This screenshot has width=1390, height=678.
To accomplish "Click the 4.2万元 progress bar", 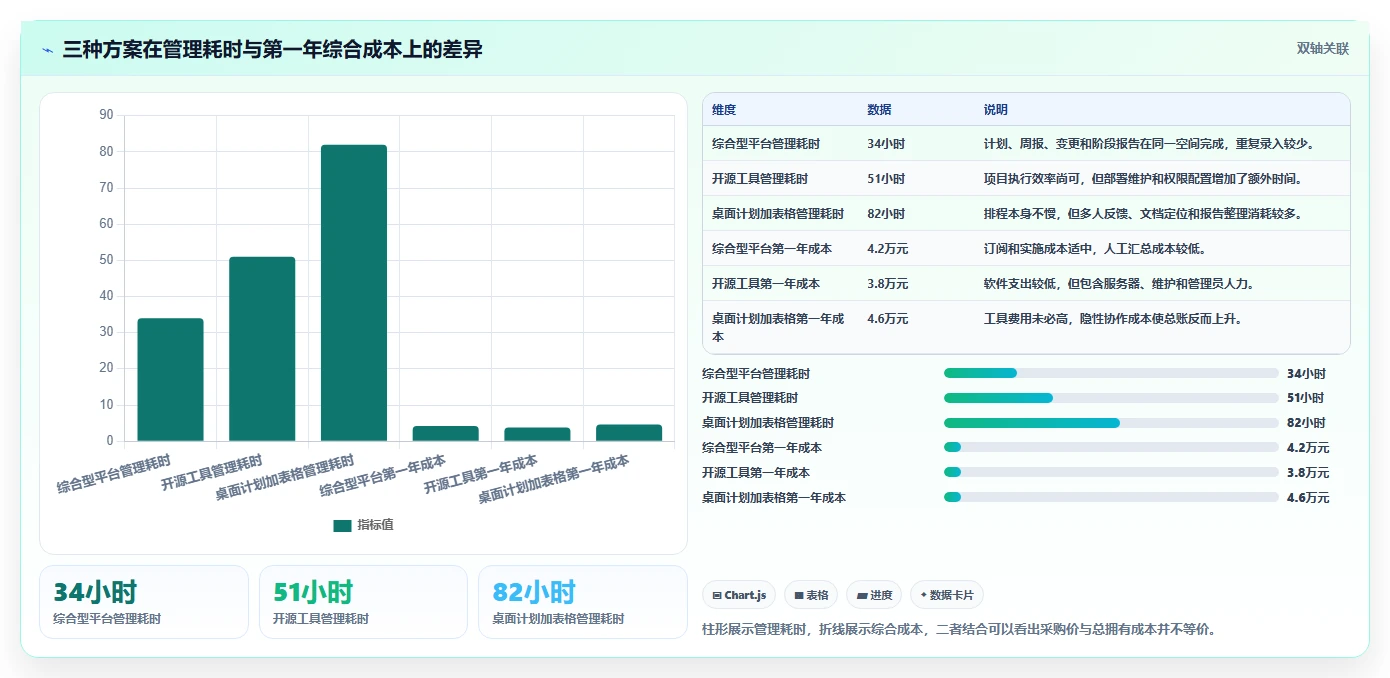I will (x=1111, y=448).
